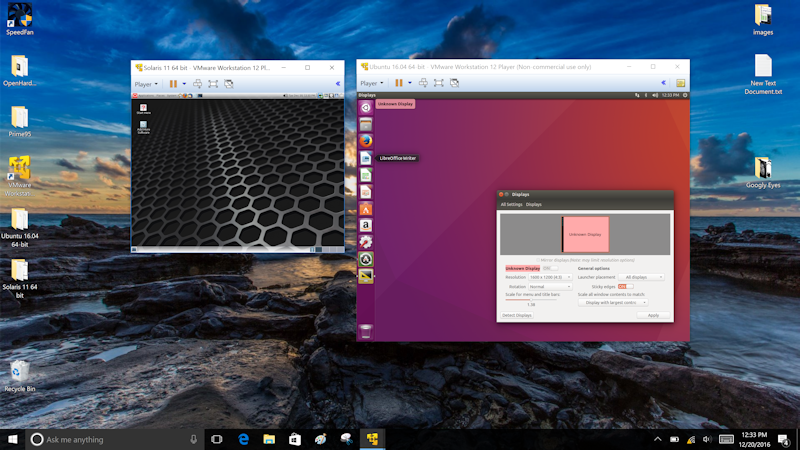Image resolution: width=800 pixels, height=450 pixels.
Task: Pause the Solaris virtual machine
Action: tap(173, 84)
